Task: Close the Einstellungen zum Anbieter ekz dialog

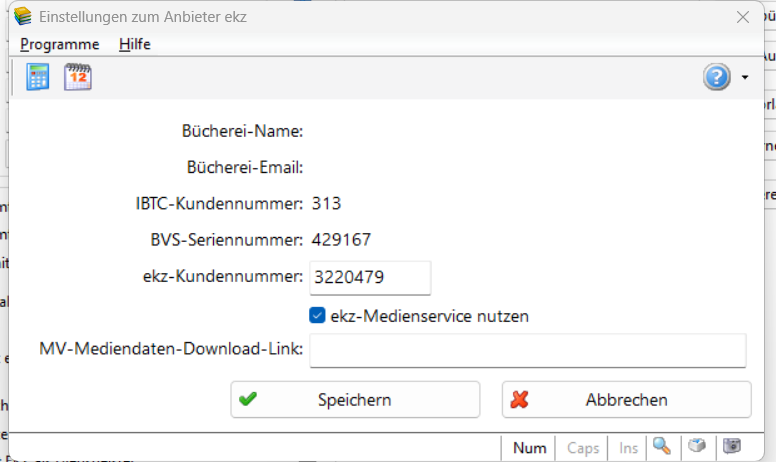Action: (x=742, y=17)
